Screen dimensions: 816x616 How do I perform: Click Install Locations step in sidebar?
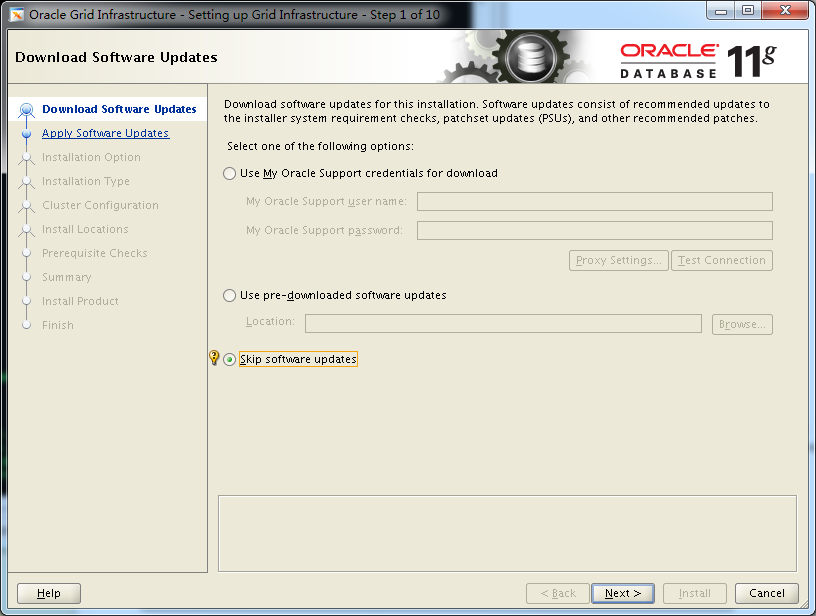pos(85,229)
